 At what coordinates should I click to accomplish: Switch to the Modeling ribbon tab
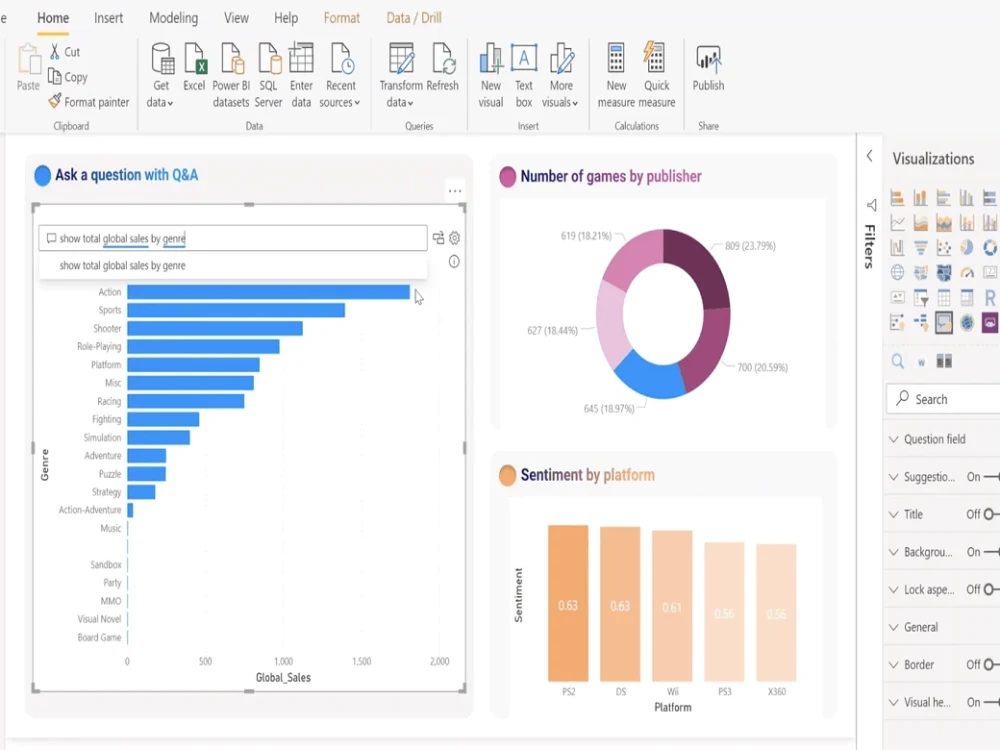(173, 17)
